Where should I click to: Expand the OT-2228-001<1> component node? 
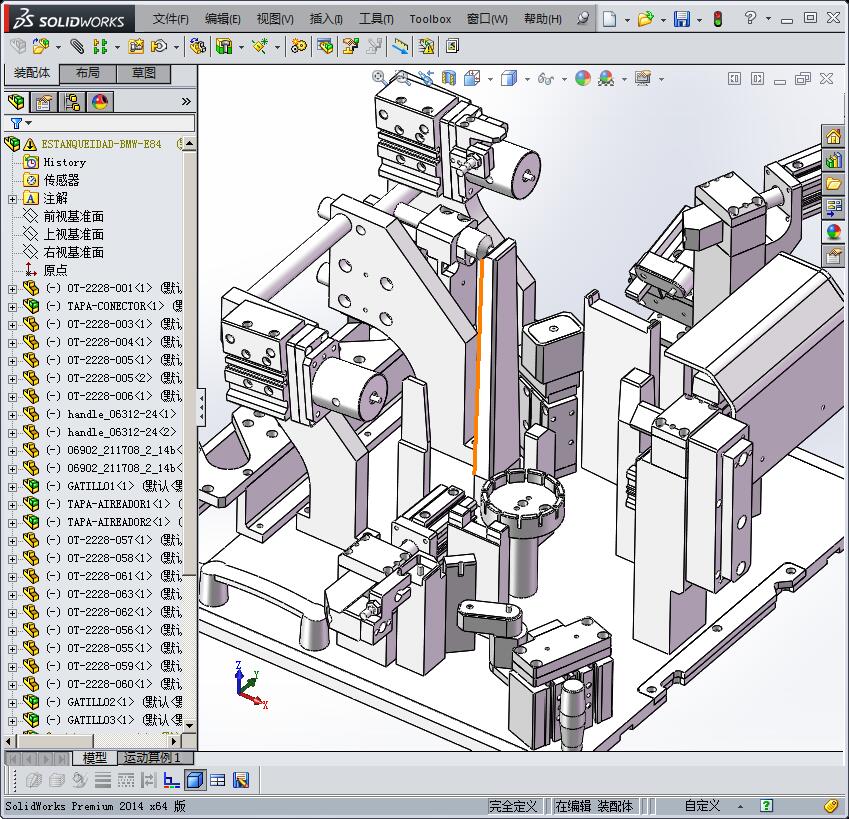point(12,289)
